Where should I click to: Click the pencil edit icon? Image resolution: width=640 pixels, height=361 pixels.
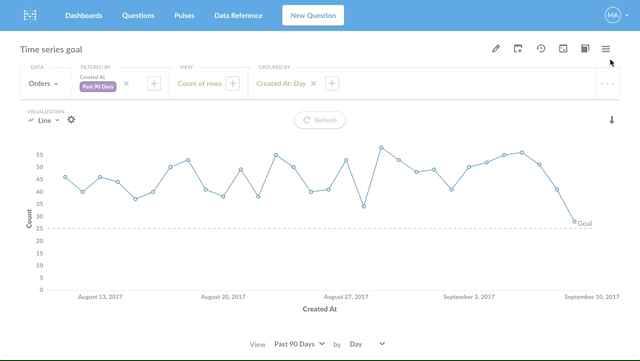click(496, 49)
